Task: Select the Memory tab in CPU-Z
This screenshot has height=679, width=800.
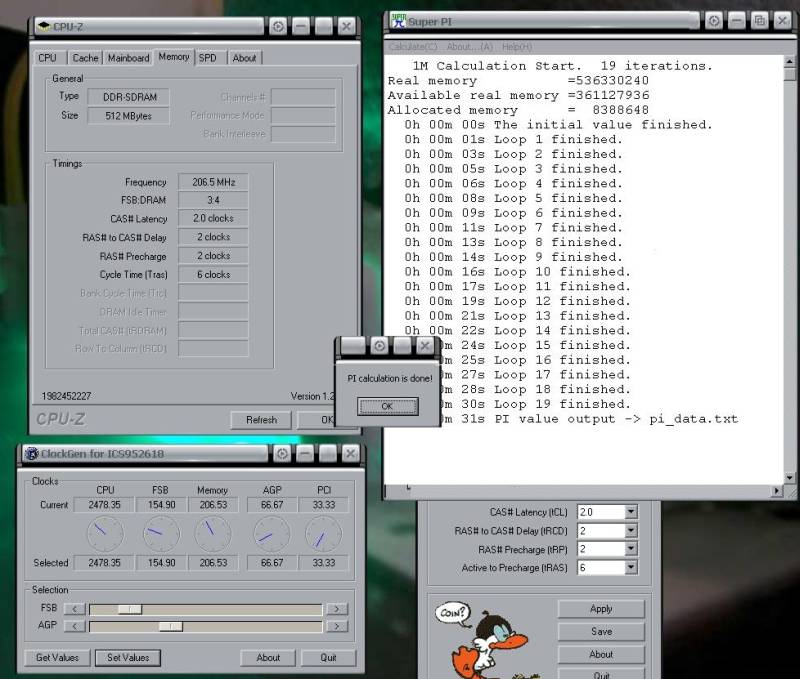Action: (174, 57)
